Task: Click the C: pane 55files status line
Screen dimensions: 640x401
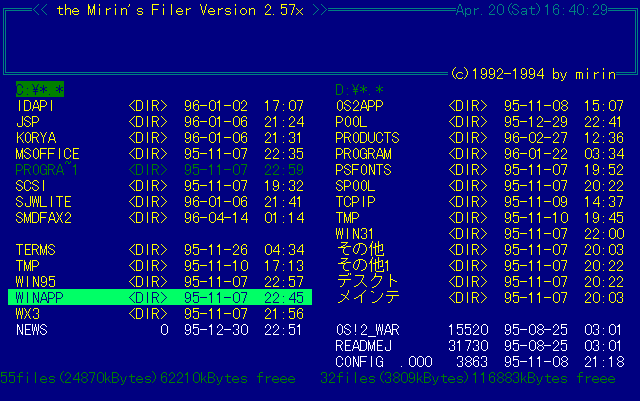Action: pos(148,378)
